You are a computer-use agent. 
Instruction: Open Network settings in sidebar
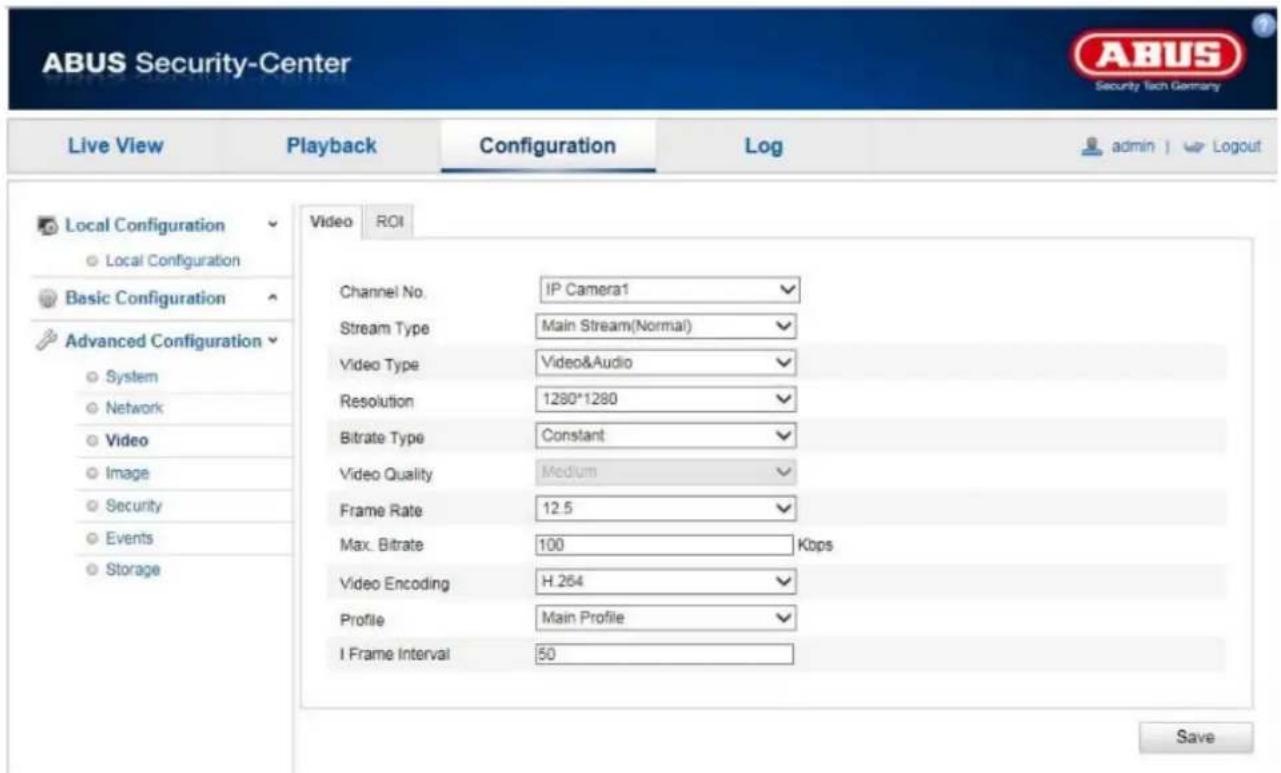[134, 408]
